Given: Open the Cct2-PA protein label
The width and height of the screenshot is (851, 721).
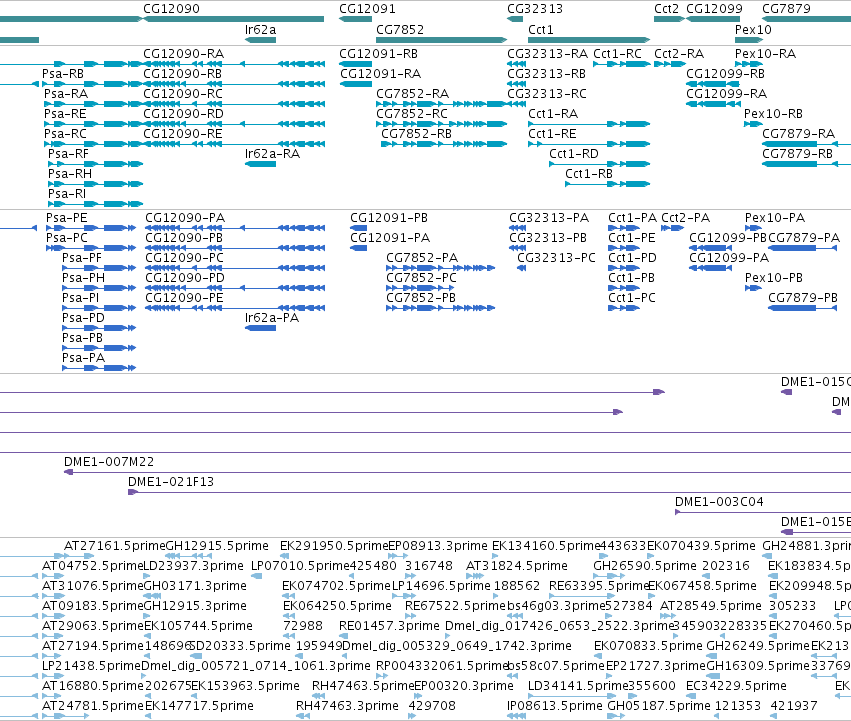Looking at the screenshot, I should coord(685,218).
